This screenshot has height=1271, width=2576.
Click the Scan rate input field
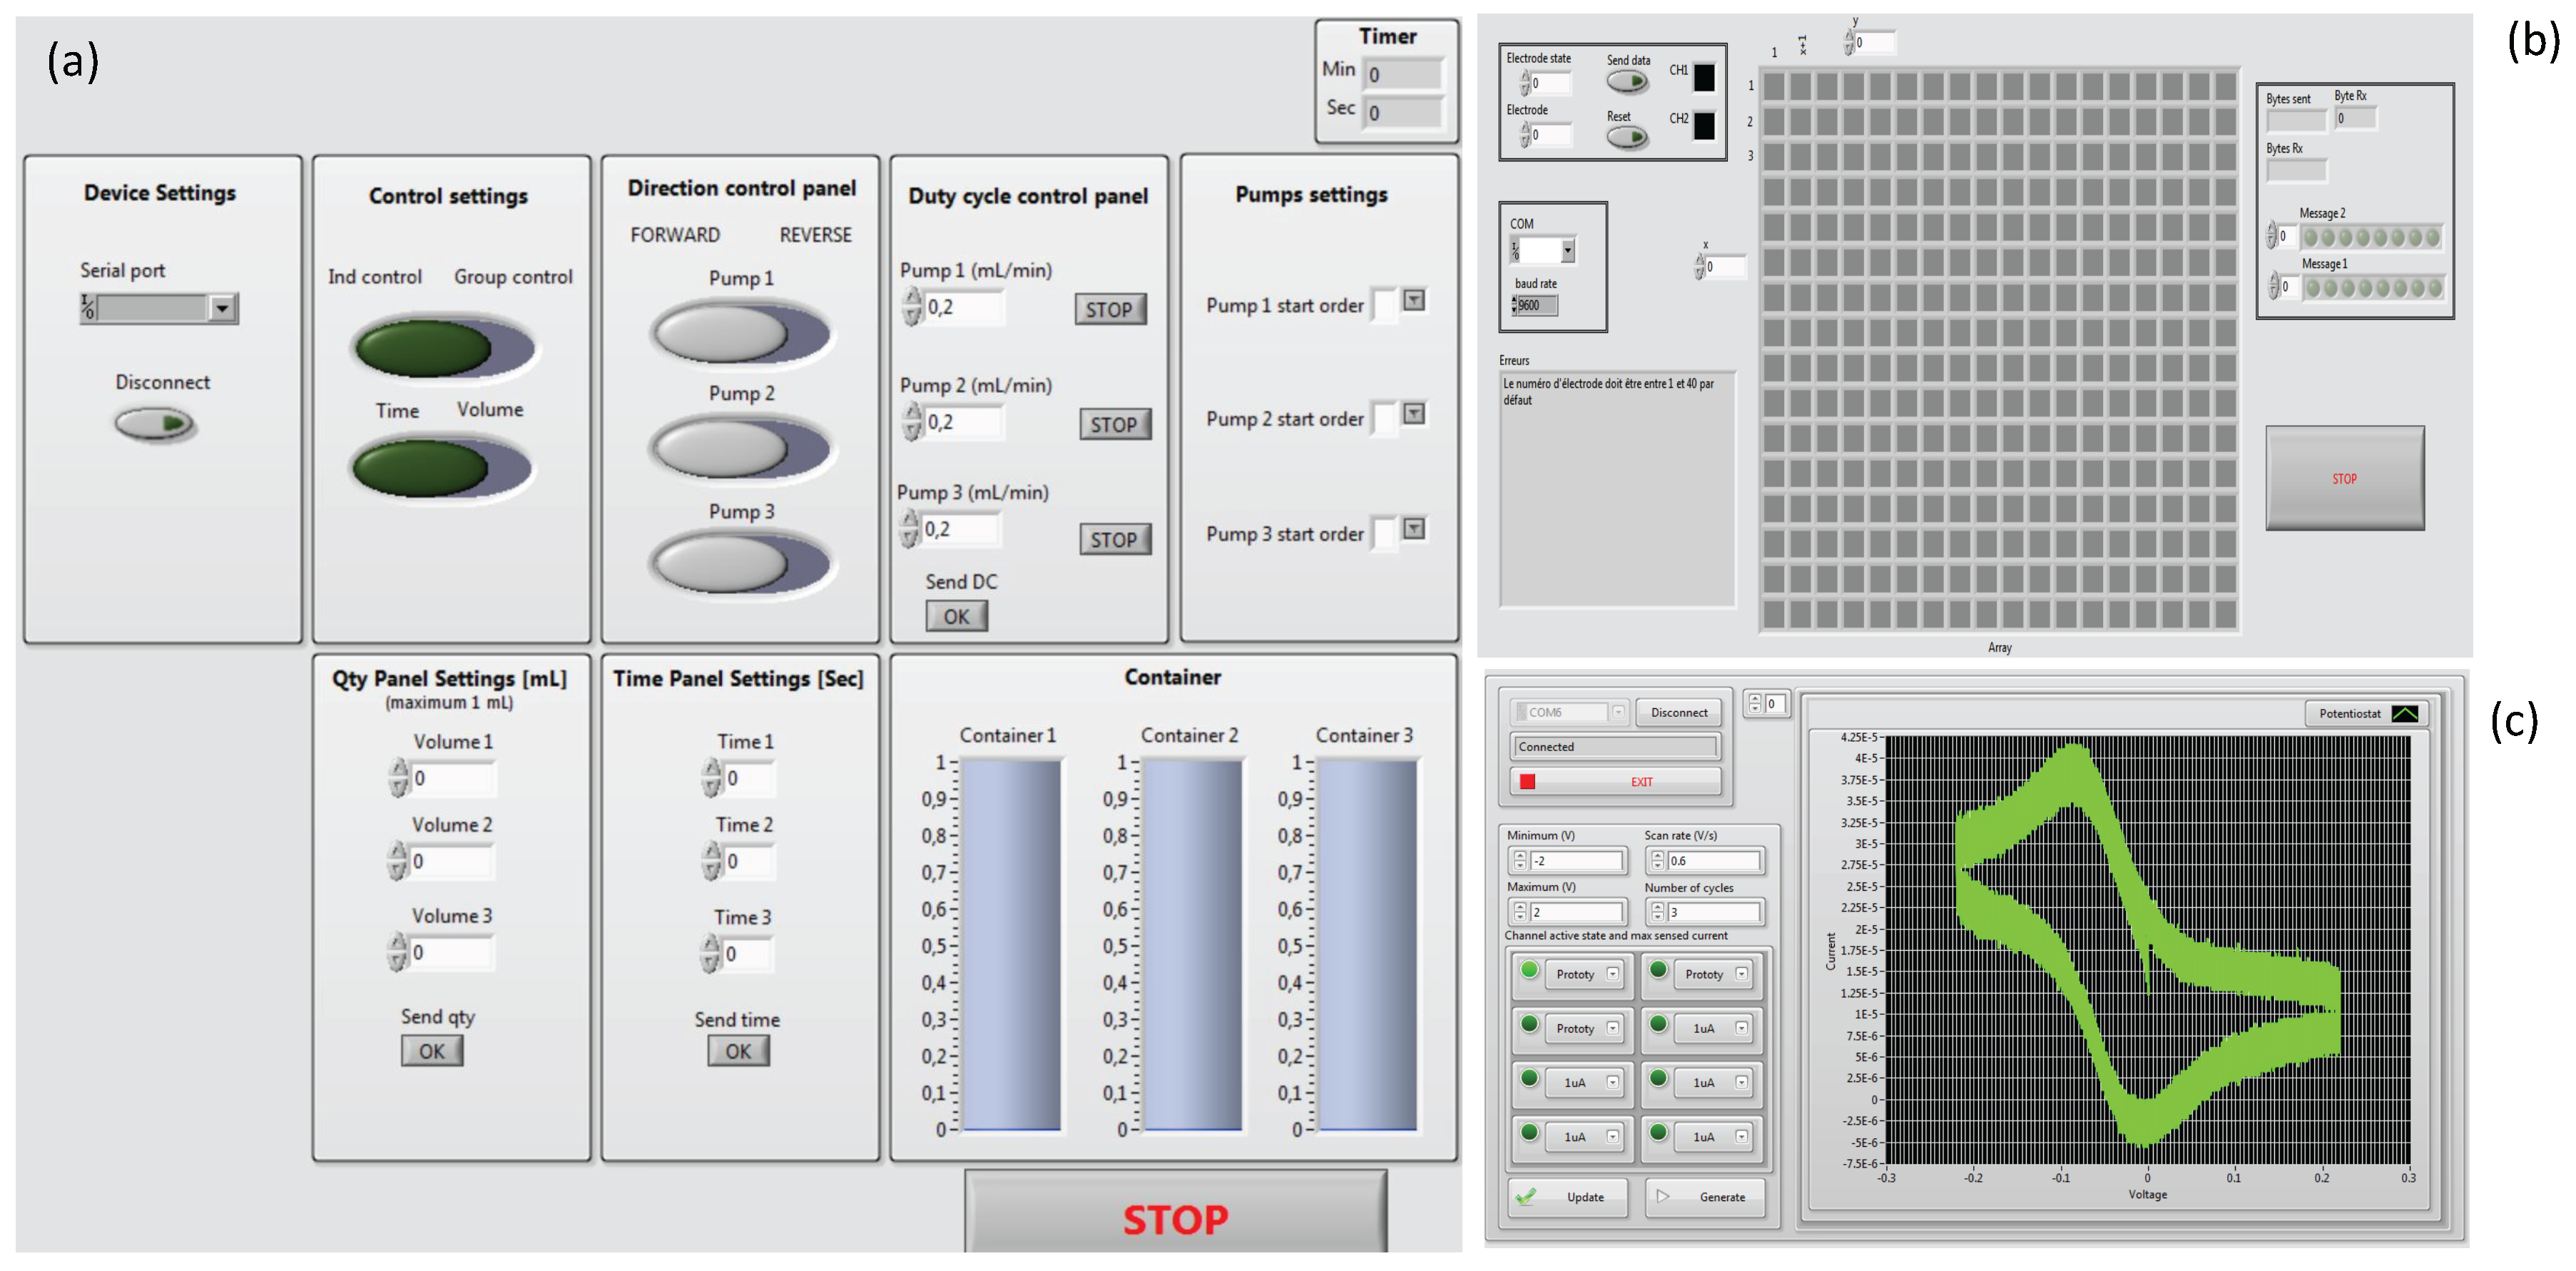(x=1713, y=860)
